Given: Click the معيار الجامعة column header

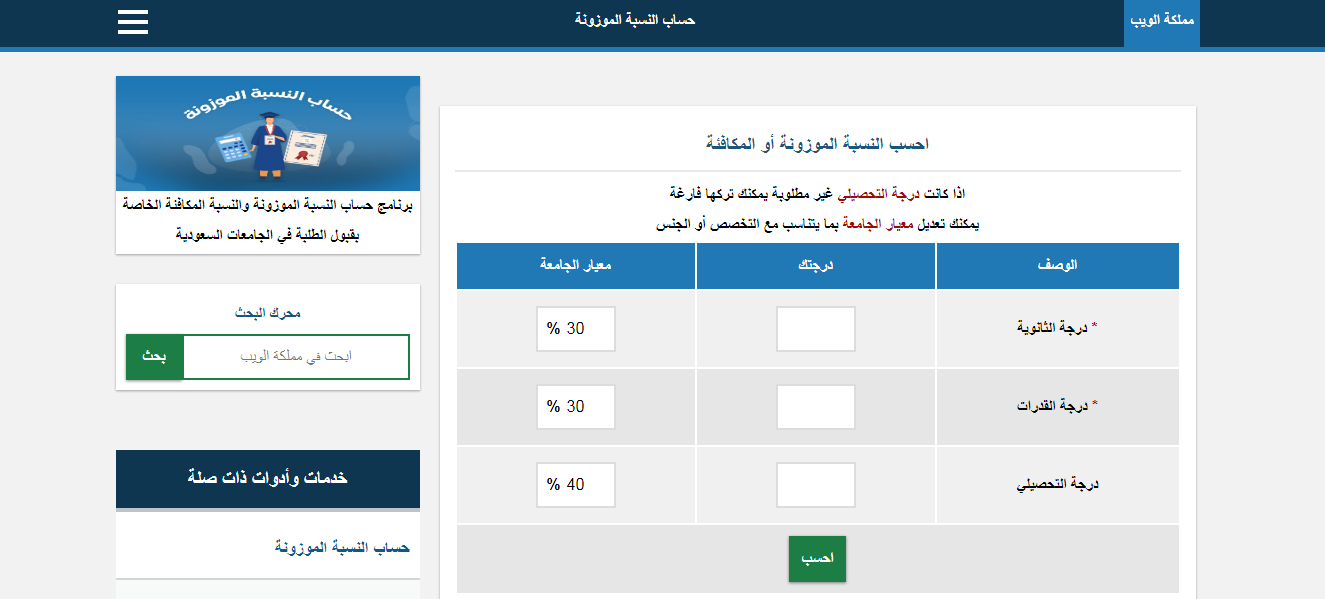Looking at the screenshot, I should click(x=576, y=266).
